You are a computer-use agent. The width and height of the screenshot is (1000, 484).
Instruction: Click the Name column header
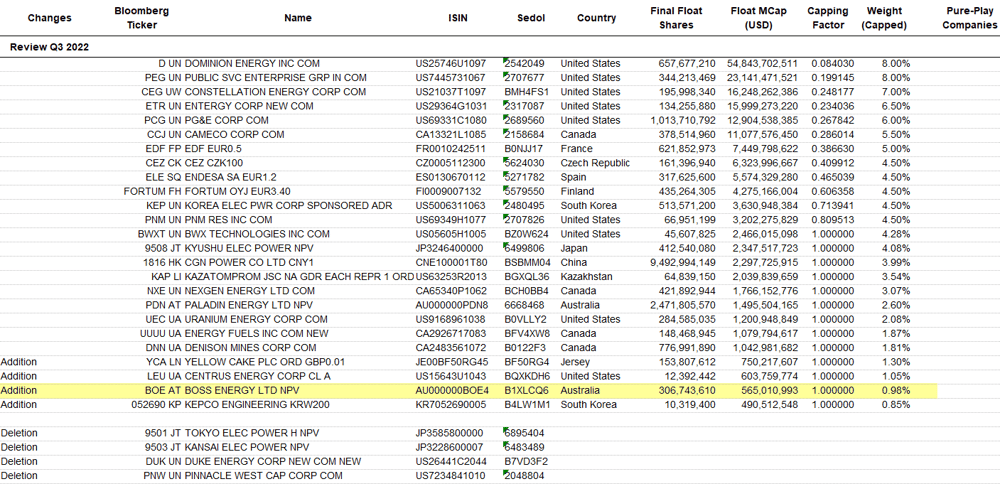pos(298,18)
